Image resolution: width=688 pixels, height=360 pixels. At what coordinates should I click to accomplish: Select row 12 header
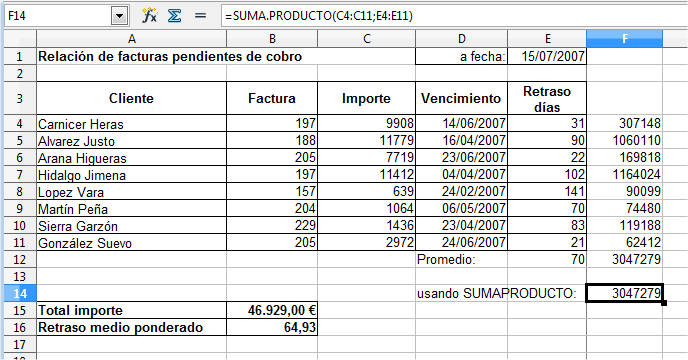point(20,259)
